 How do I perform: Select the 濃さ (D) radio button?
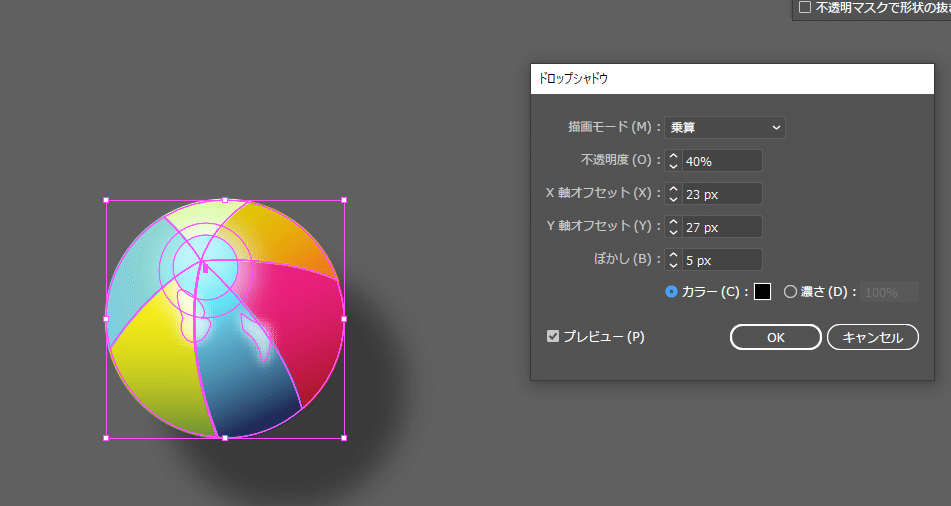coord(790,292)
